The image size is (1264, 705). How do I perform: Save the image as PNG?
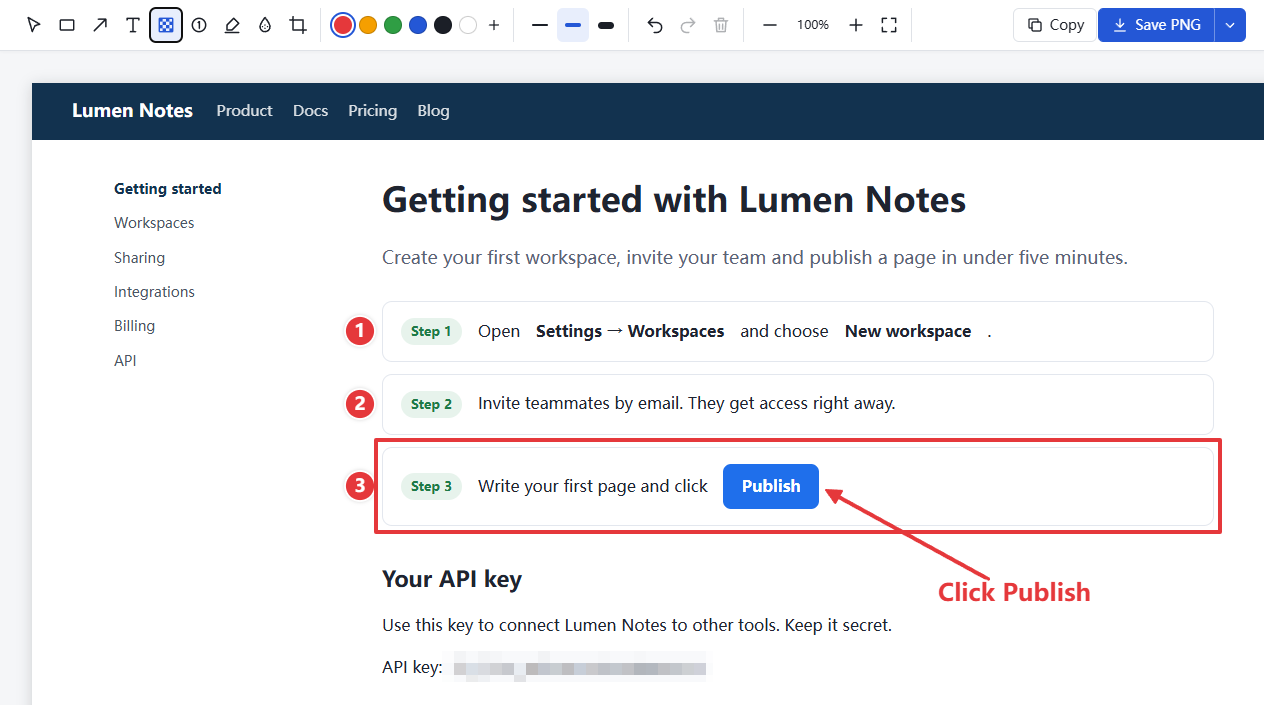coord(1156,25)
